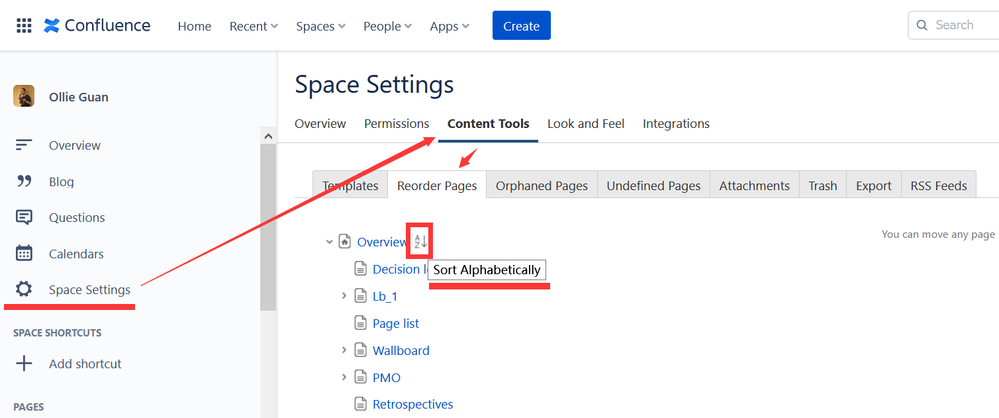999x418 pixels.
Task: Expand the Lb_1 tree node
Action: point(344,296)
